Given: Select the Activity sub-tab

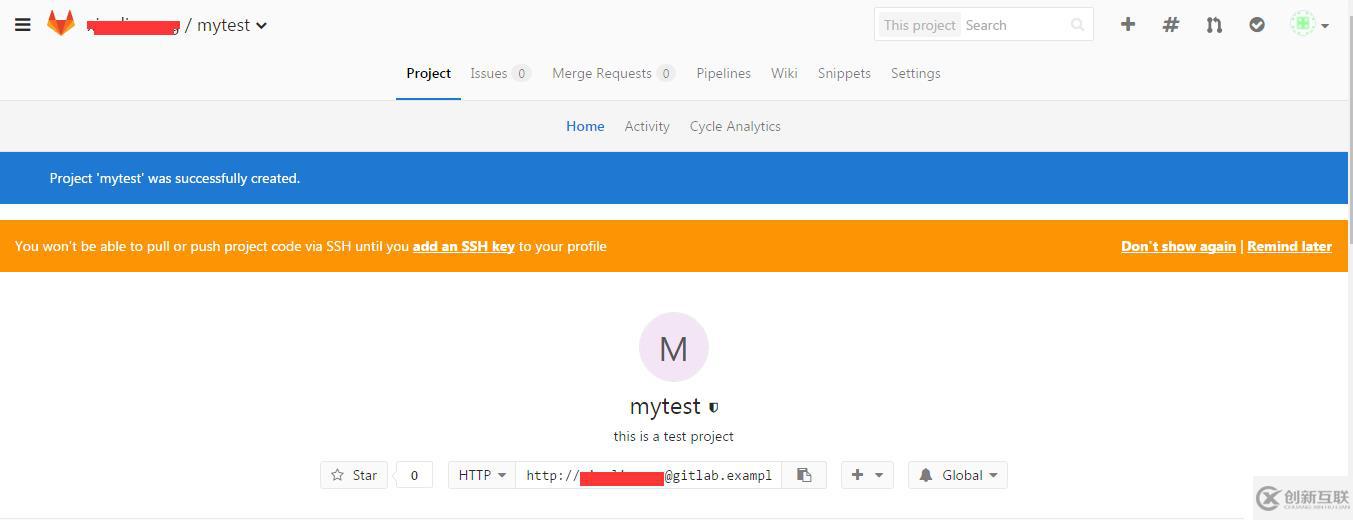Looking at the screenshot, I should click(x=647, y=126).
